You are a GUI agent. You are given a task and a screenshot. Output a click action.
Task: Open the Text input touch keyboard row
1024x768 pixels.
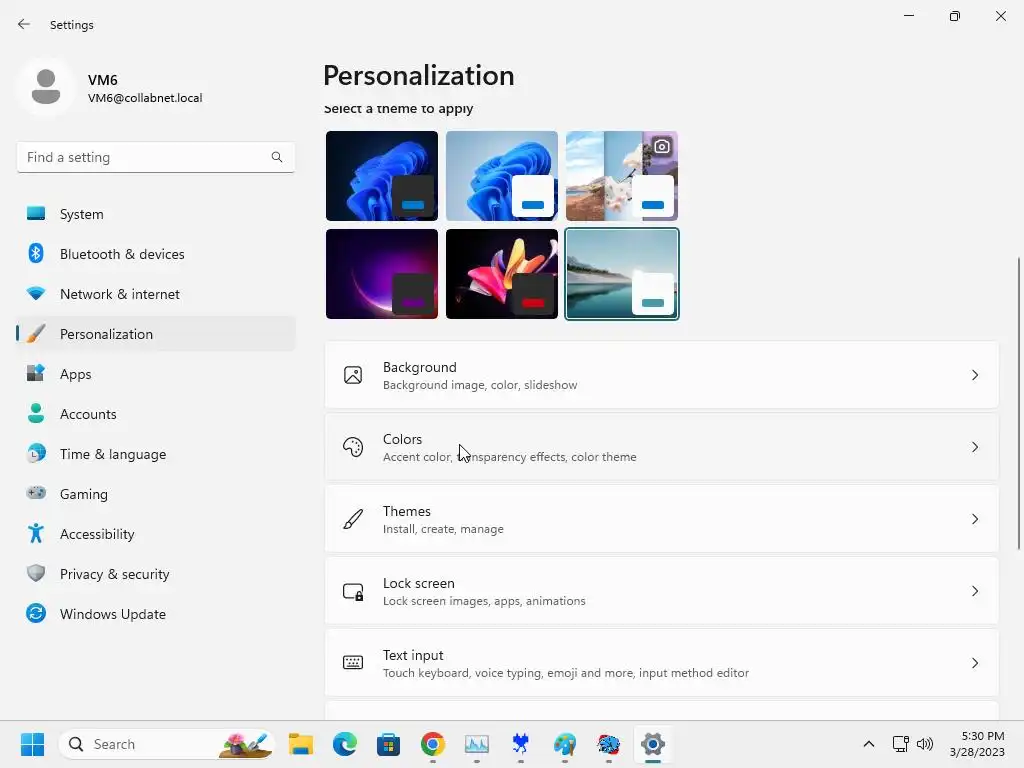click(x=662, y=663)
